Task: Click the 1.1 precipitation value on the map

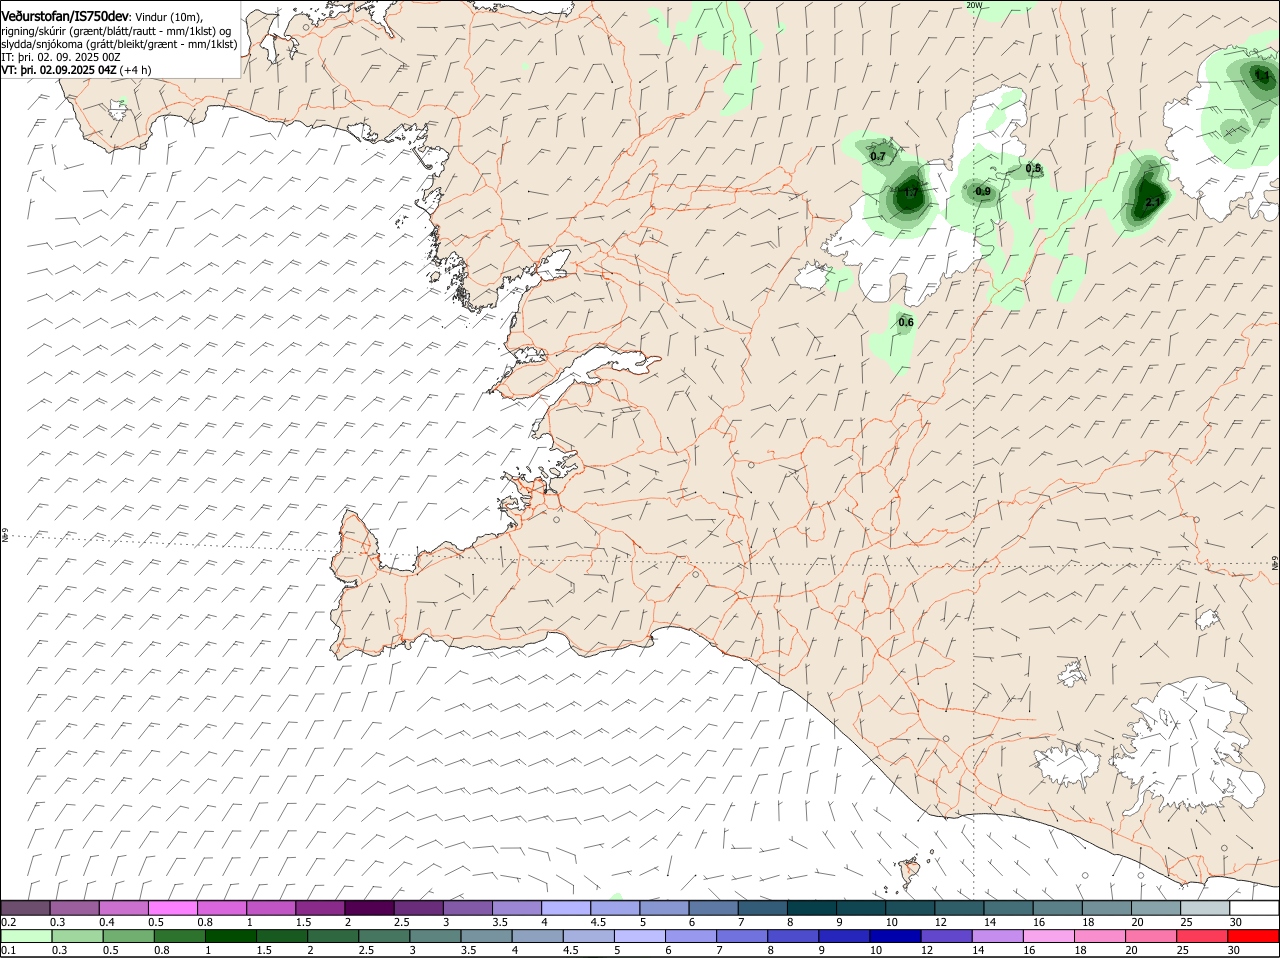Action: point(1262,75)
